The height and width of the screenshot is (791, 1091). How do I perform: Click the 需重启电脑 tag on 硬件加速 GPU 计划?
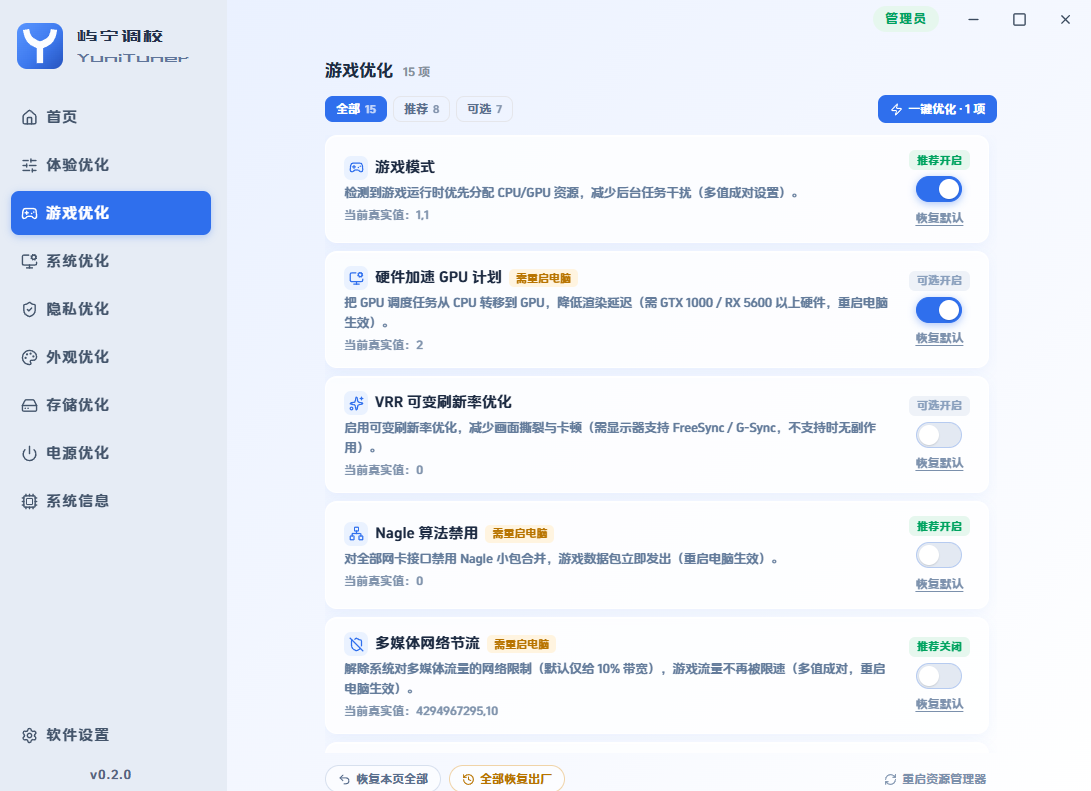(x=543, y=278)
